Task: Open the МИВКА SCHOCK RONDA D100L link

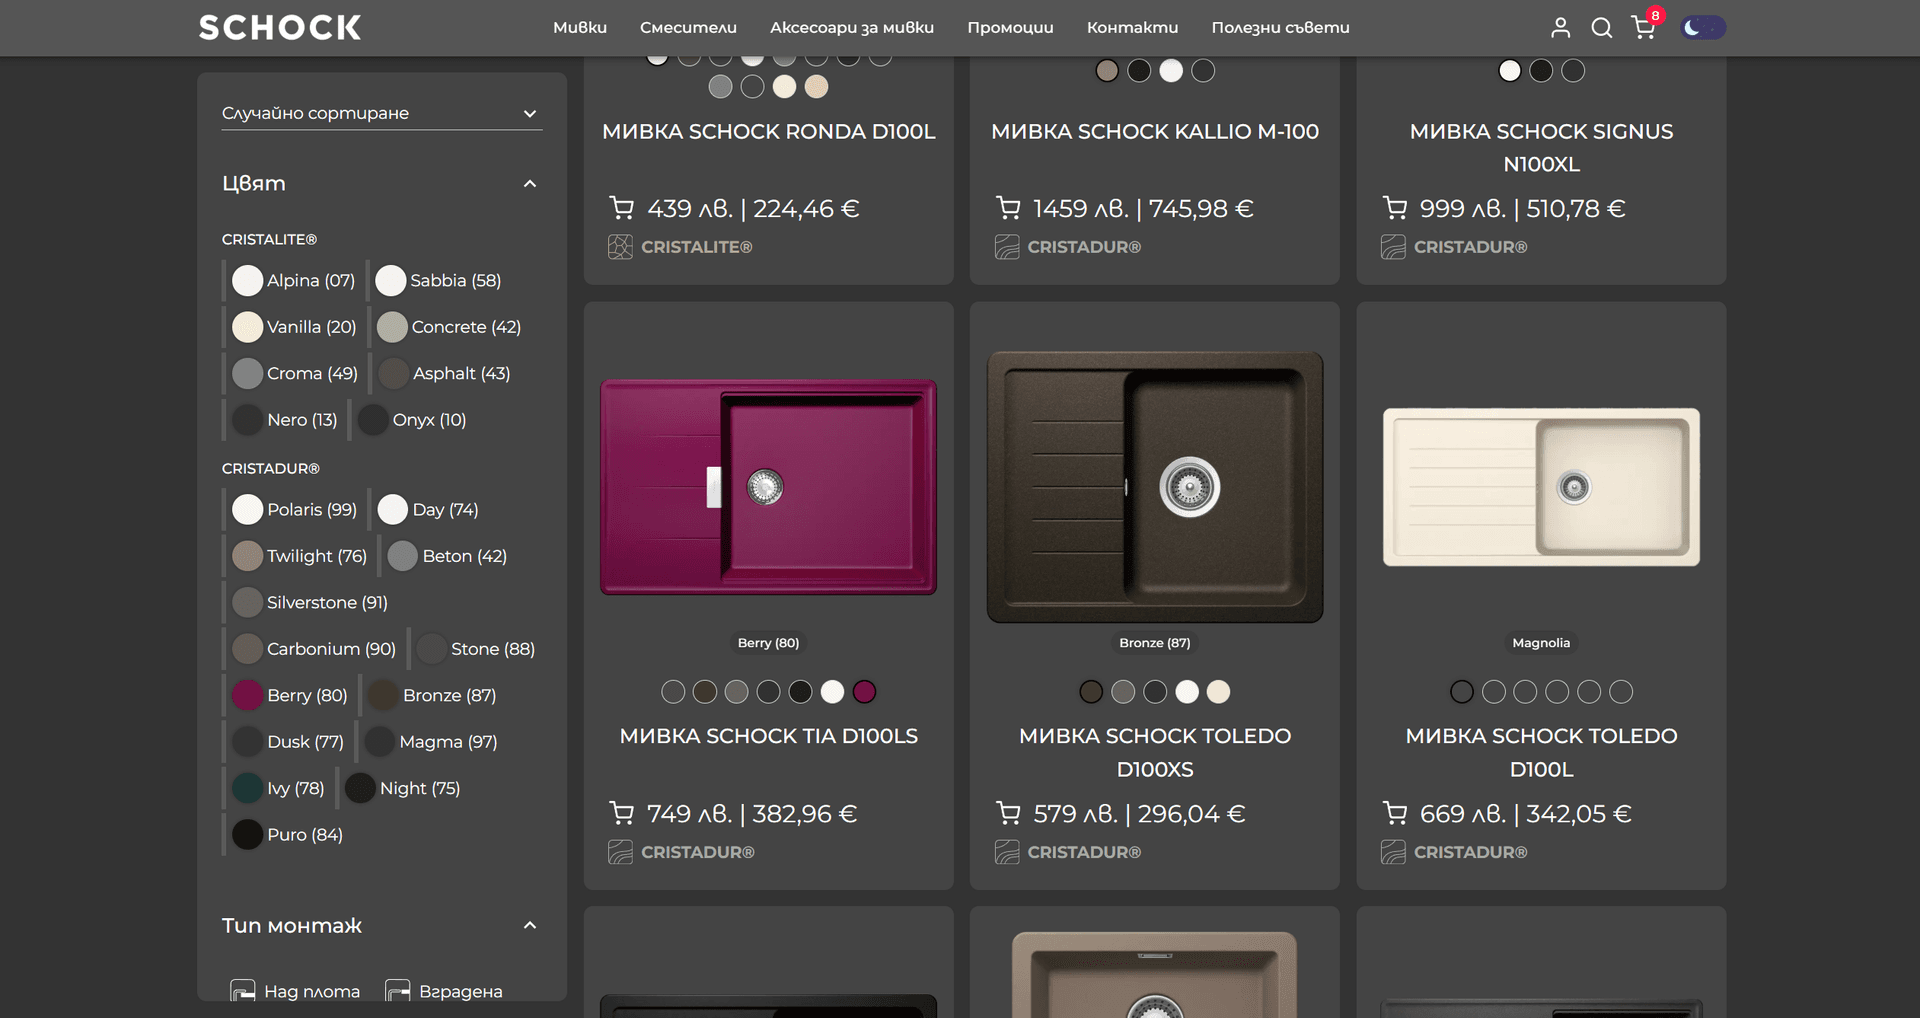Action: click(x=768, y=132)
